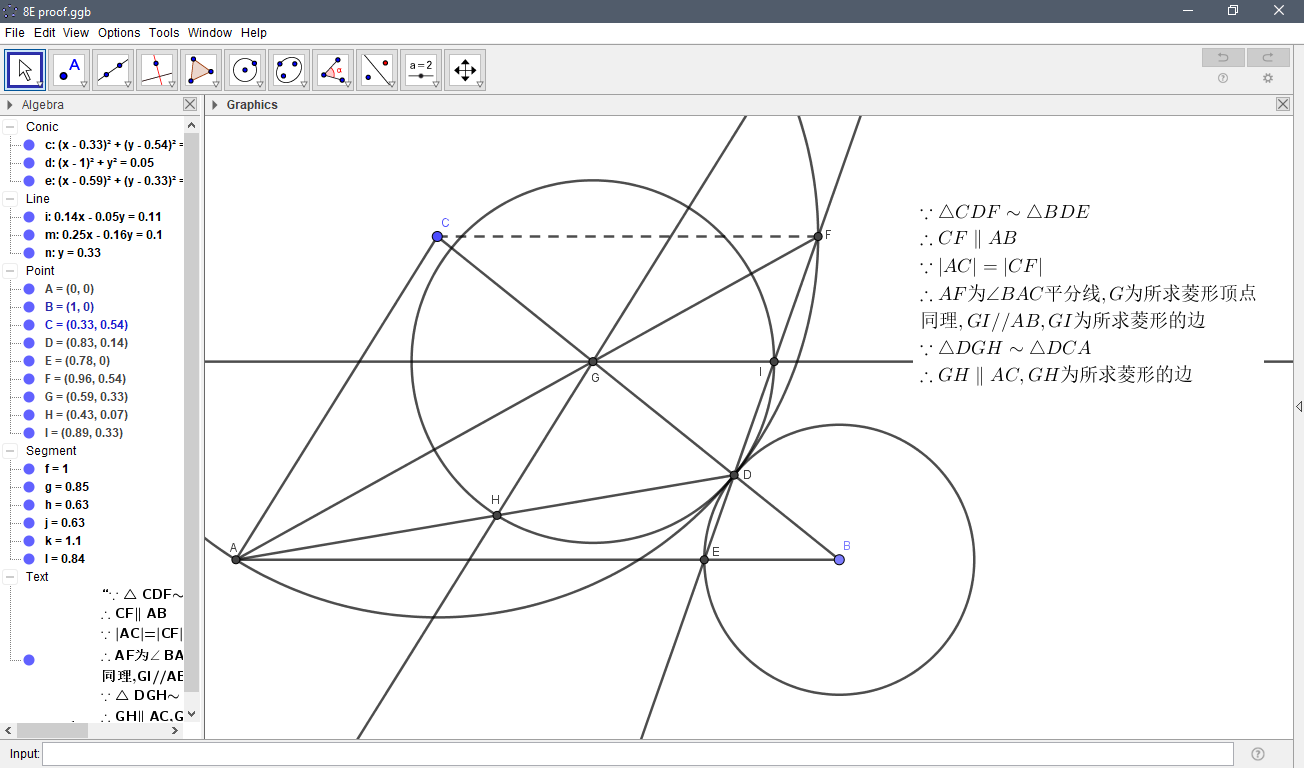This screenshot has height=768, width=1304.
Task: Select the Line tool
Action: [112, 69]
